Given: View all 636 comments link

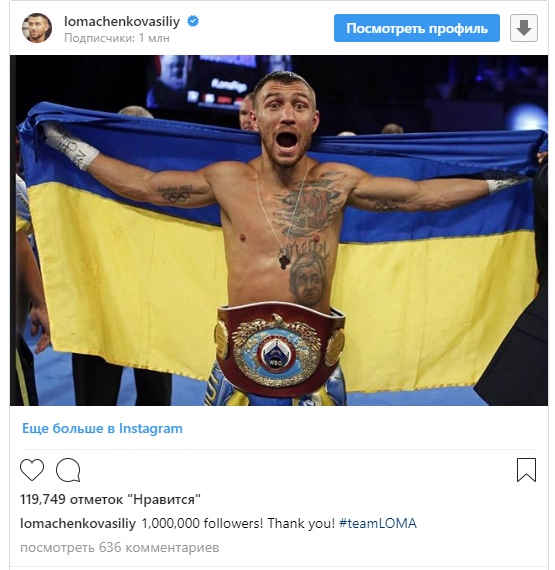Looking at the screenshot, I should point(120,547).
